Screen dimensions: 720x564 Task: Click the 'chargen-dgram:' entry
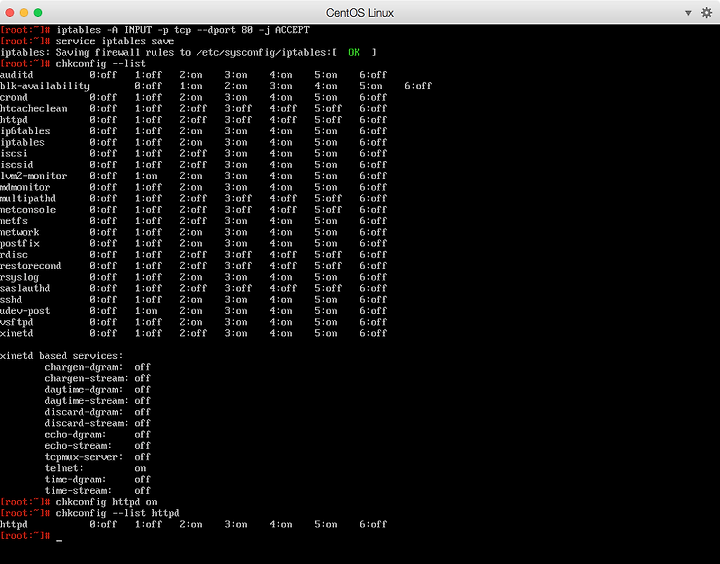pos(84,367)
